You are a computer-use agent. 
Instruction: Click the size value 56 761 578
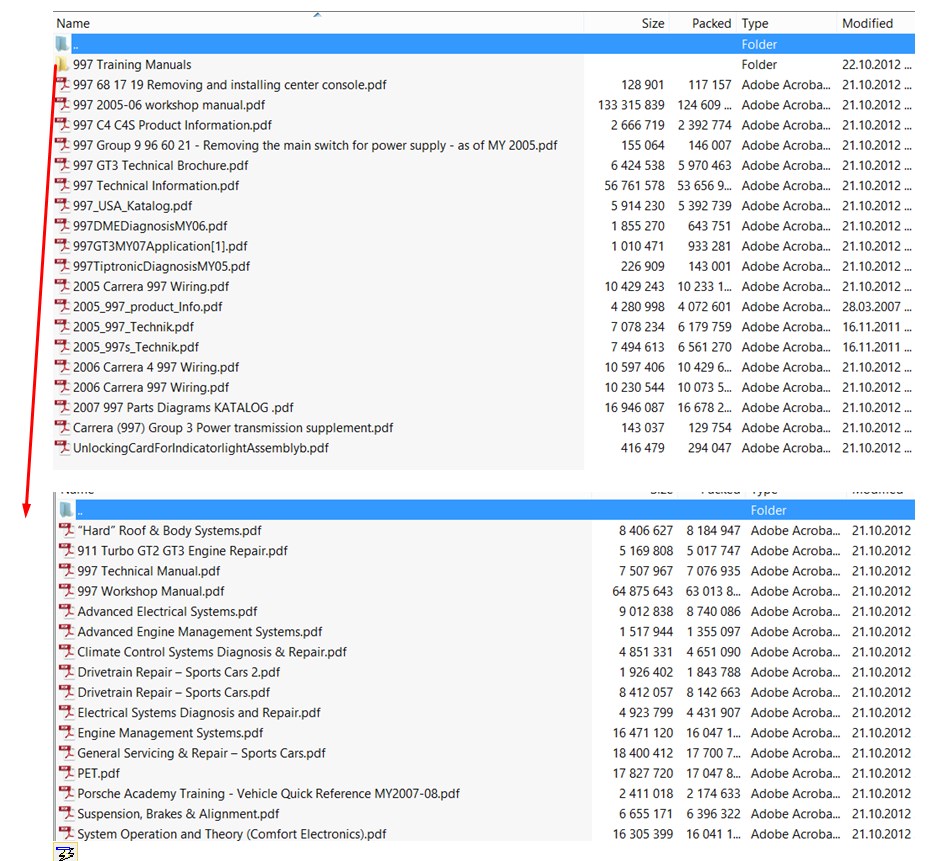coord(634,185)
